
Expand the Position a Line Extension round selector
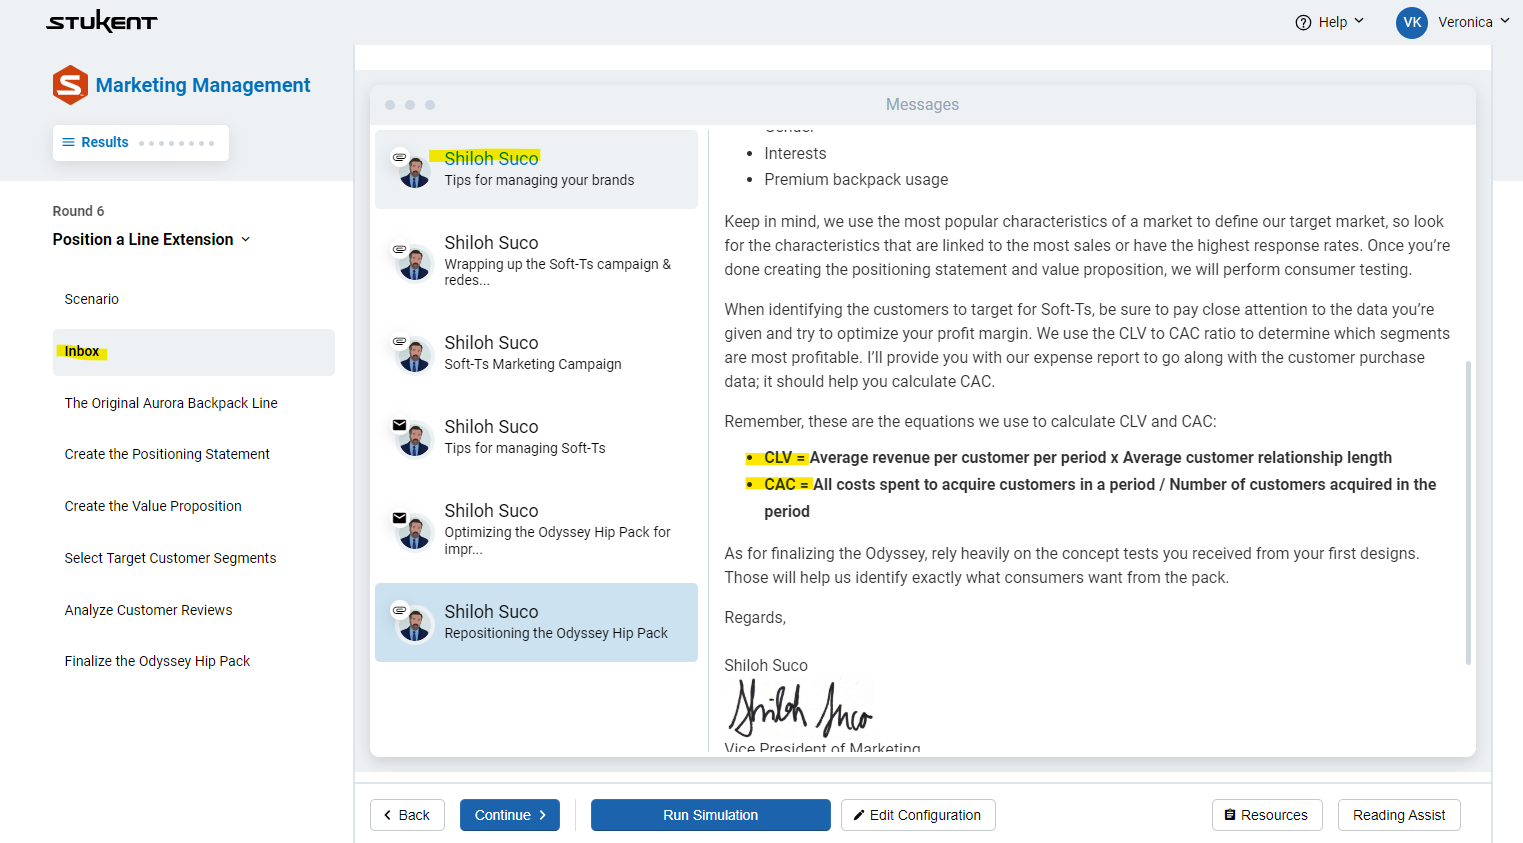coord(152,239)
